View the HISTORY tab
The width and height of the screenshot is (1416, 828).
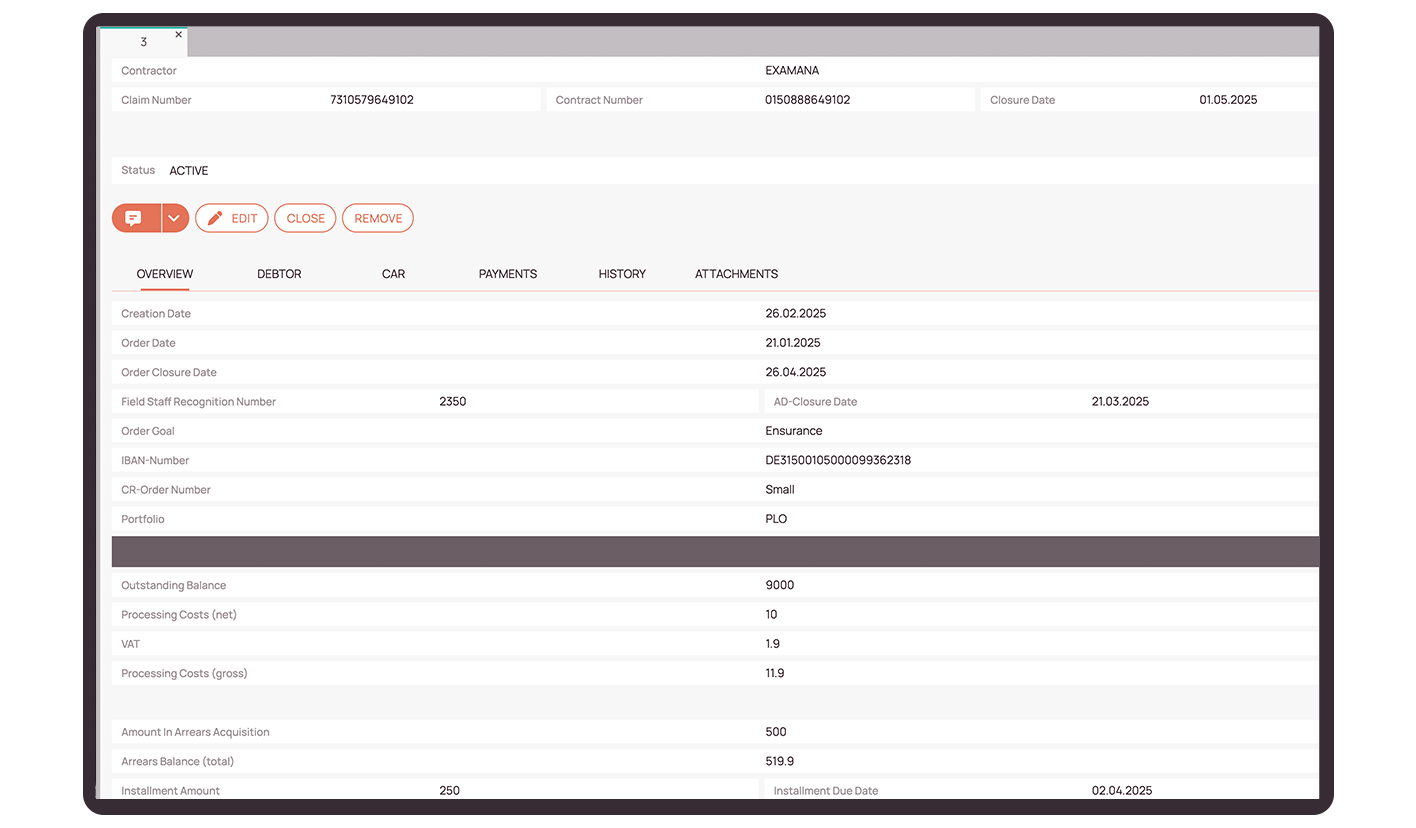[622, 274]
